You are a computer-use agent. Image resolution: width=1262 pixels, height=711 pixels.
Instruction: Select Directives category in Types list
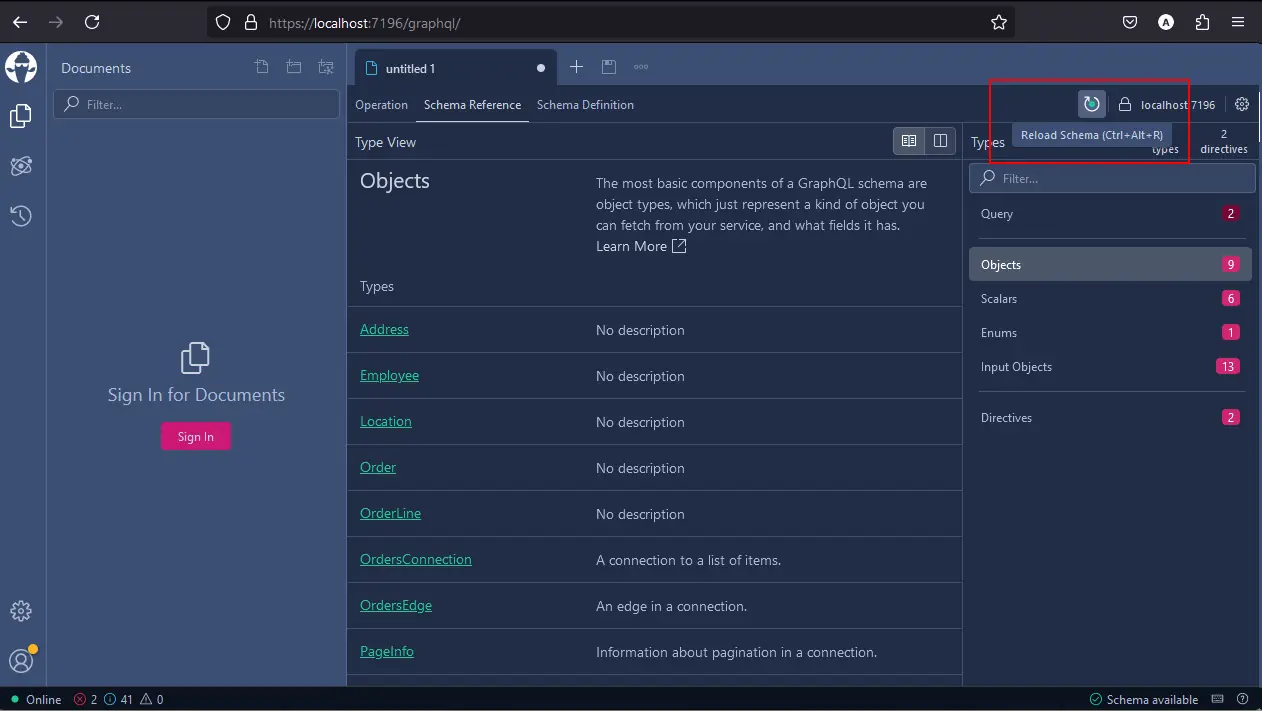click(1110, 418)
